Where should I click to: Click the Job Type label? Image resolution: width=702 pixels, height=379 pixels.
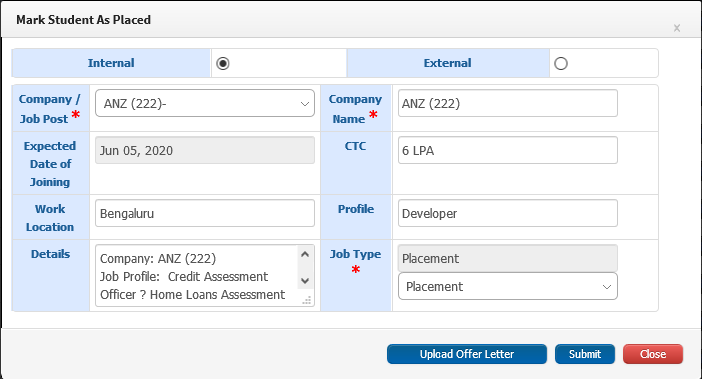point(355,254)
